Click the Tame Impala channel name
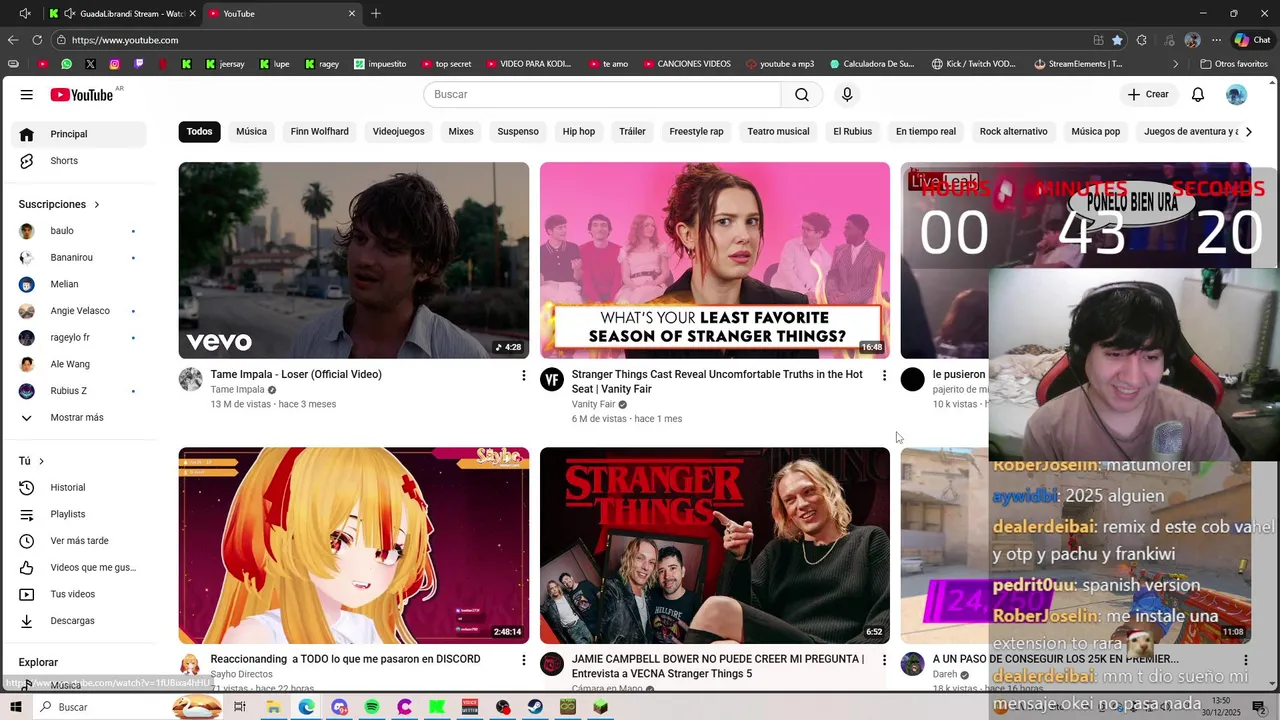Screen dimensions: 1280x720 coord(237,390)
